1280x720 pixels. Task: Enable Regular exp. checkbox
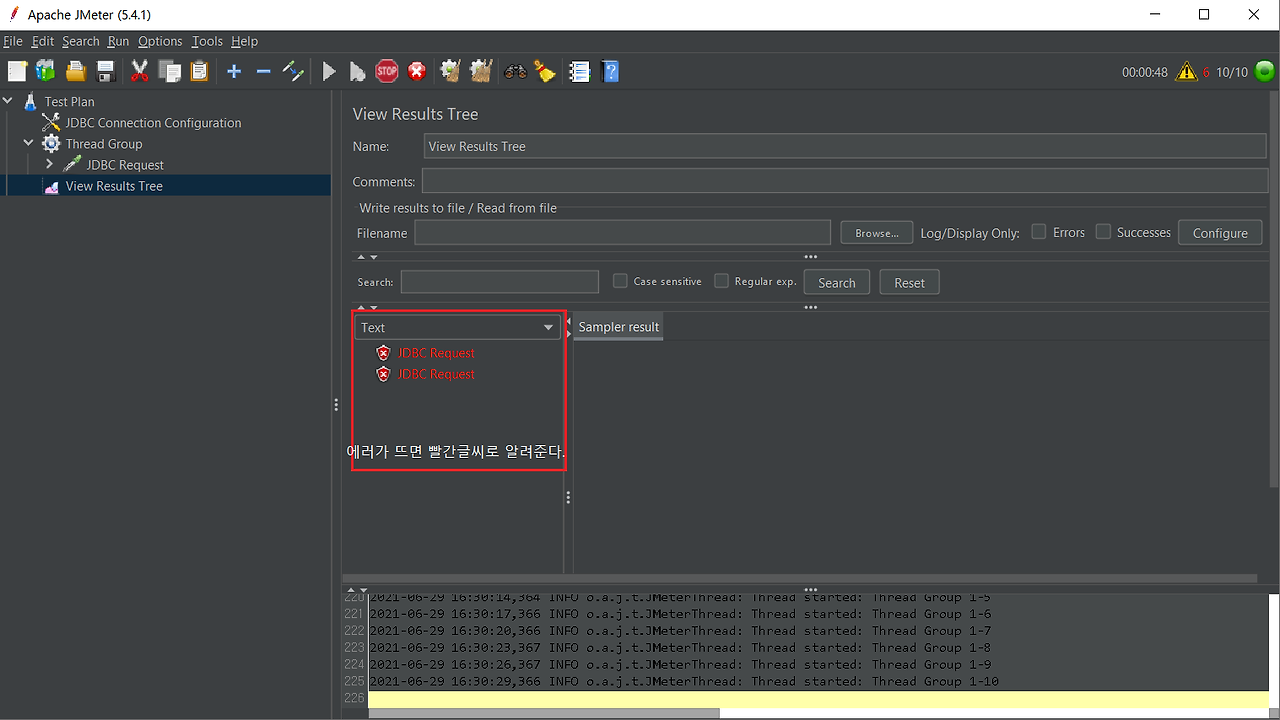[x=721, y=281]
